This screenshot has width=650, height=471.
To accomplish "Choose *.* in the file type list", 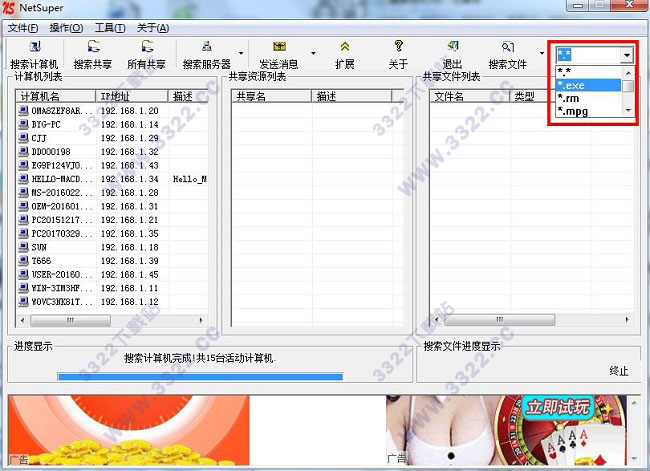I will tap(588, 73).
